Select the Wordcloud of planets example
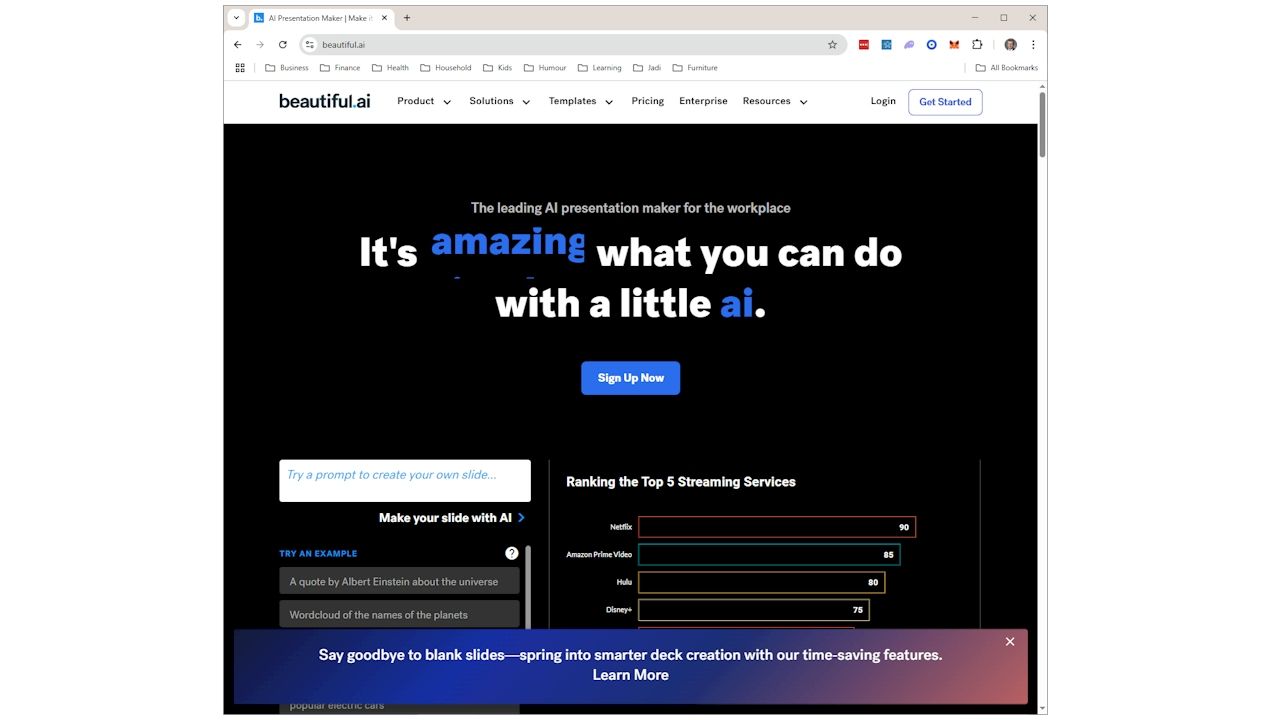Viewport: 1280px width, 720px height. [400, 614]
